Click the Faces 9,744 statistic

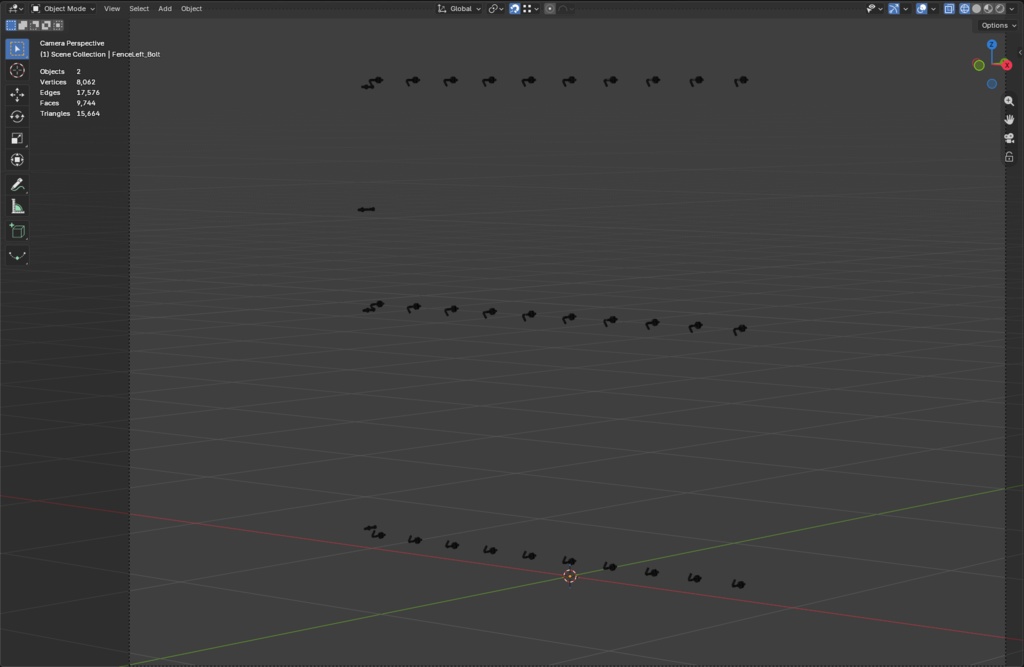(67, 103)
